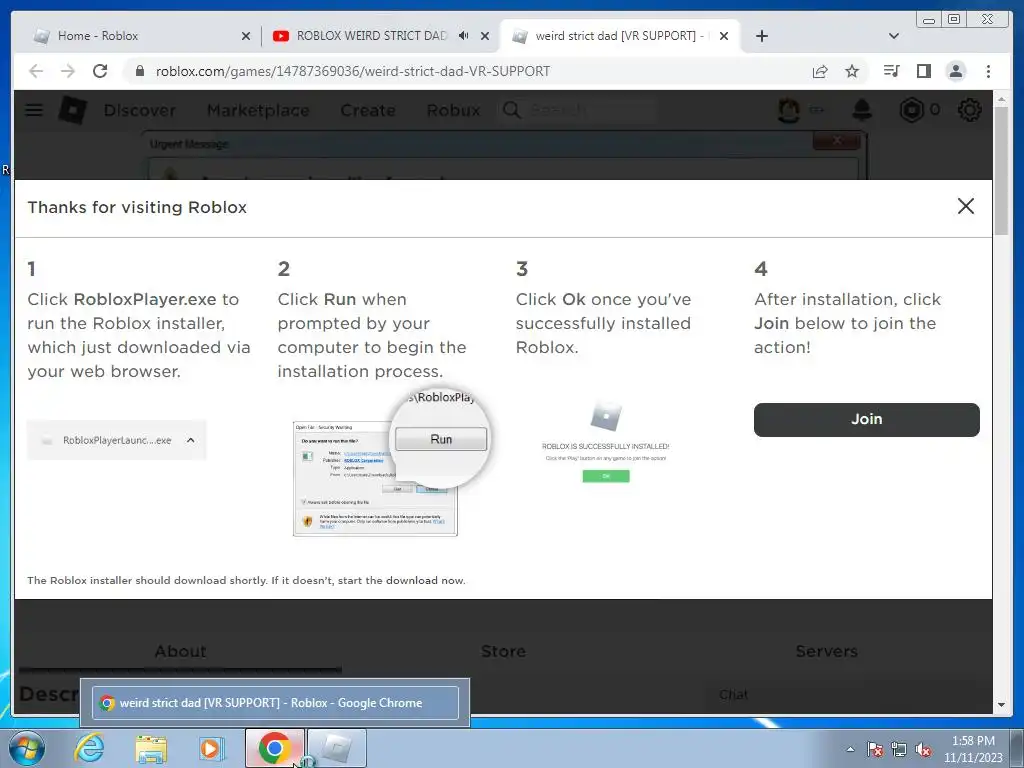Viewport: 1024px width, 768px height.
Task: Close the Urgent Message banner
Action: 837,140
